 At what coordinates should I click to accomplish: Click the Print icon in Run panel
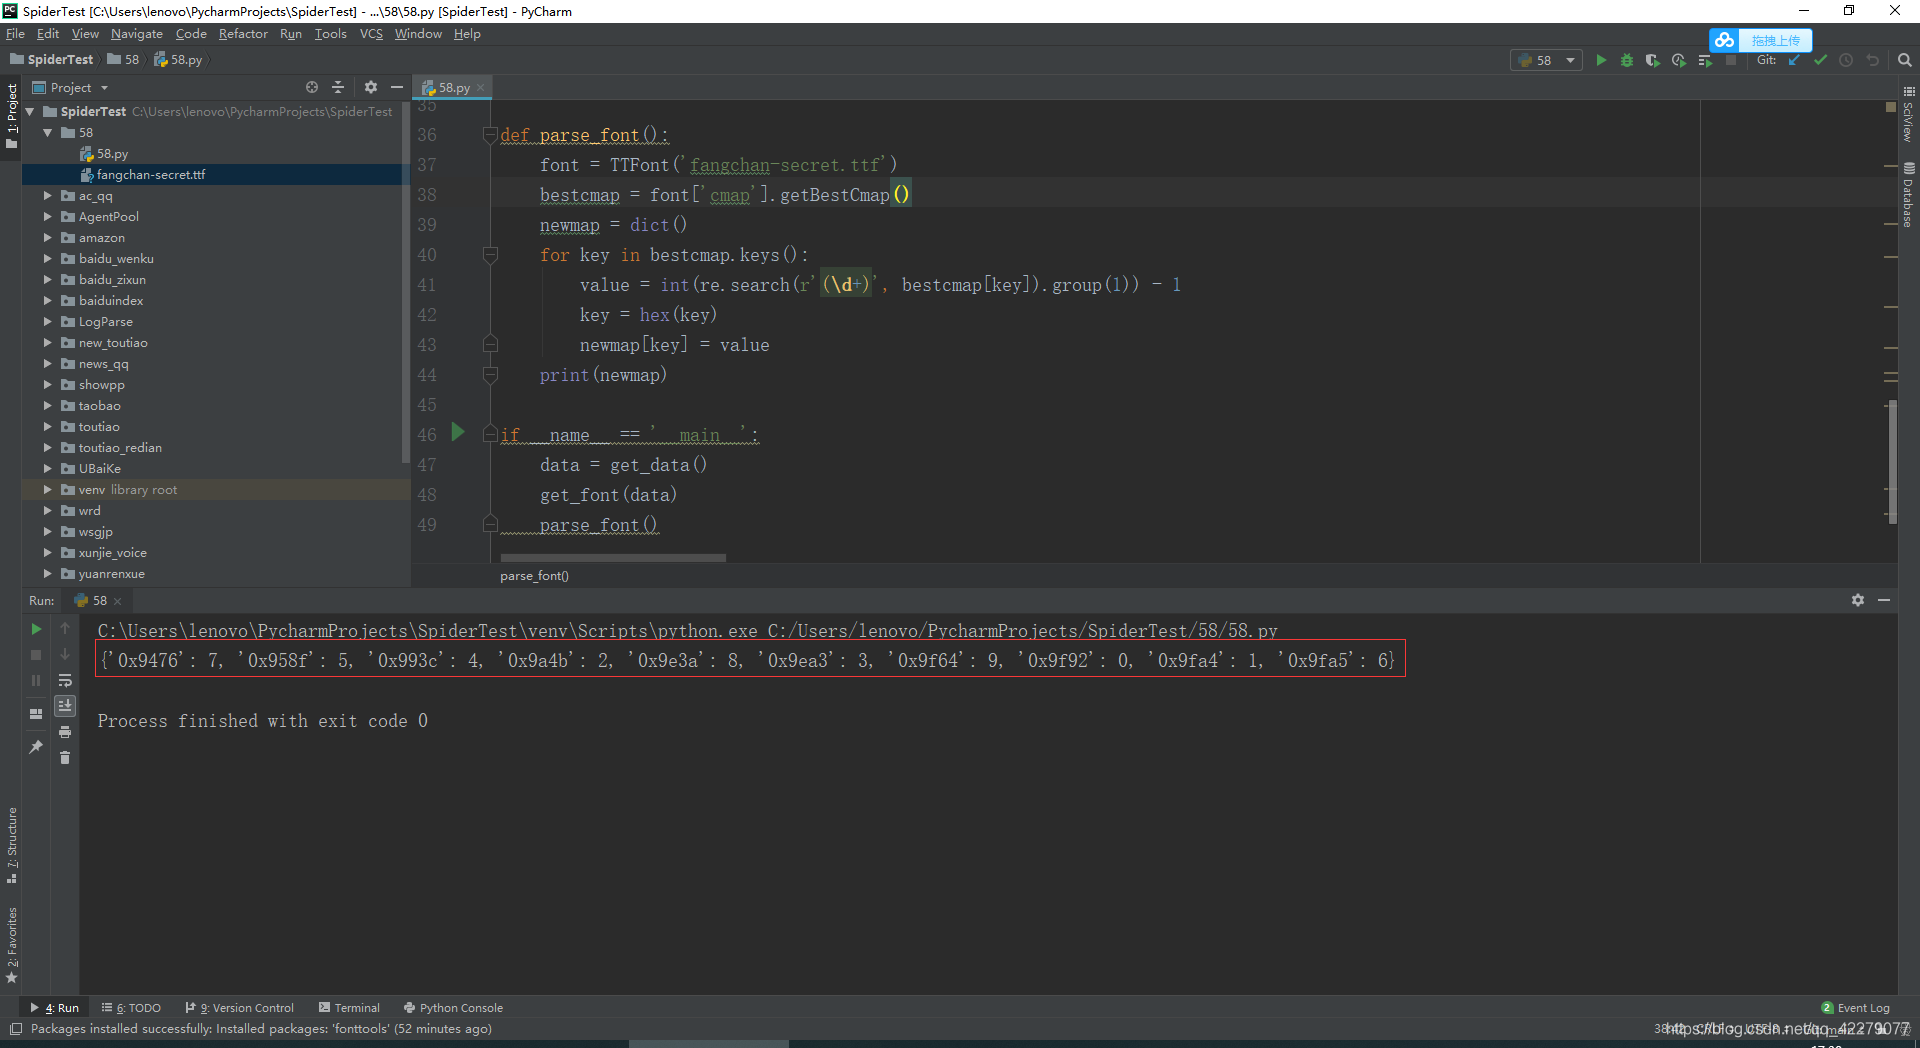pyautogui.click(x=65, y=732)
